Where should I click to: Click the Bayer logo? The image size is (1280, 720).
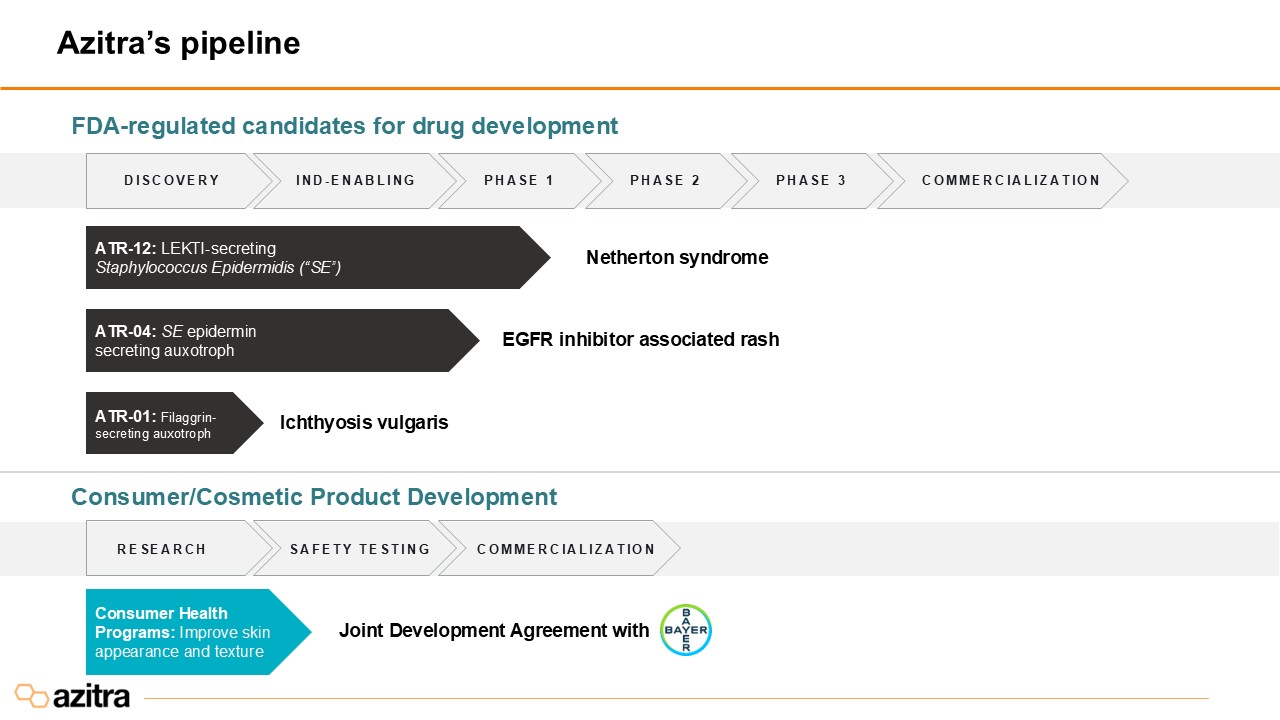tap(685, 630)
